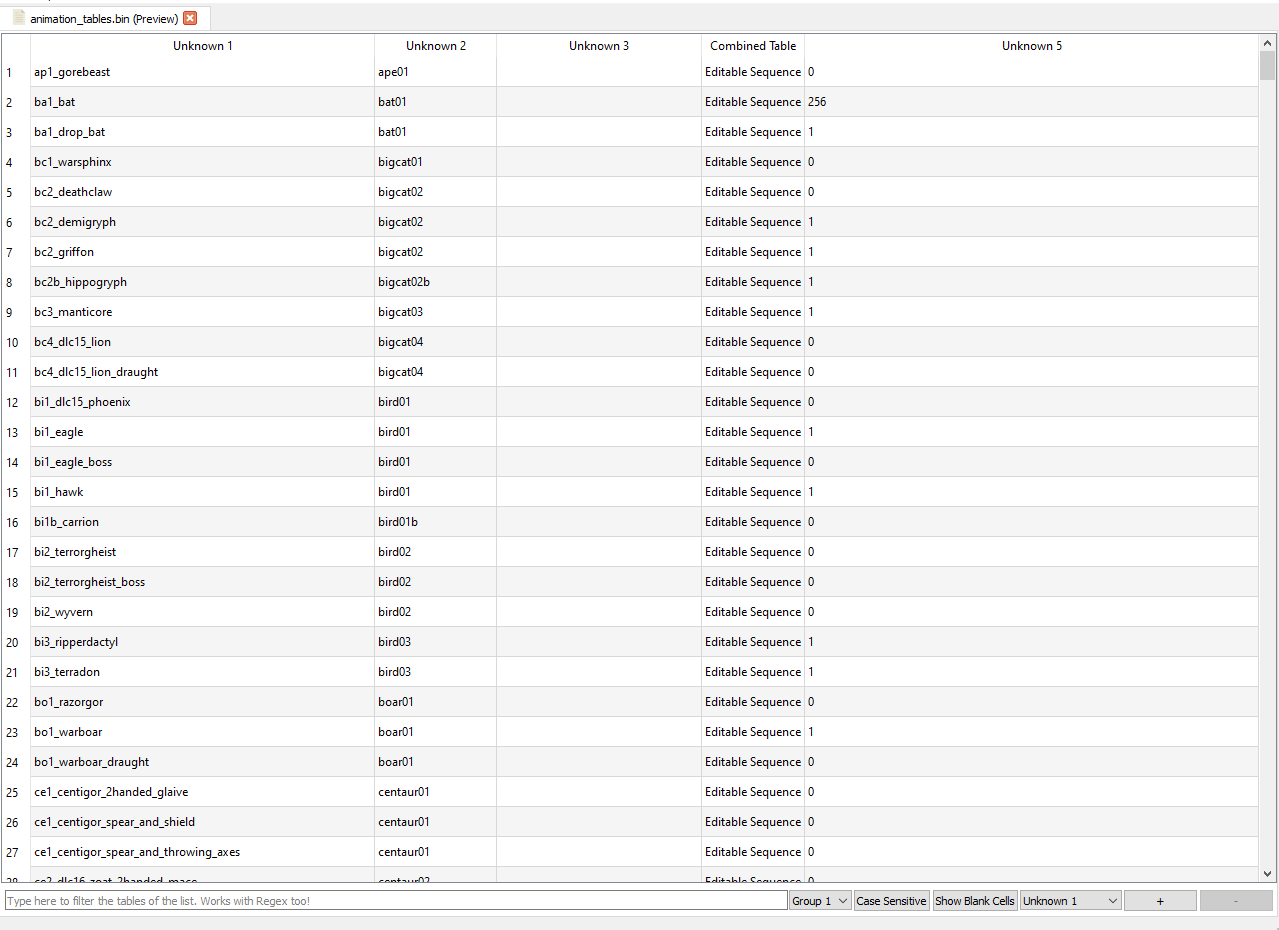Select cell bc2_griffon

click(x=203, y=252)
